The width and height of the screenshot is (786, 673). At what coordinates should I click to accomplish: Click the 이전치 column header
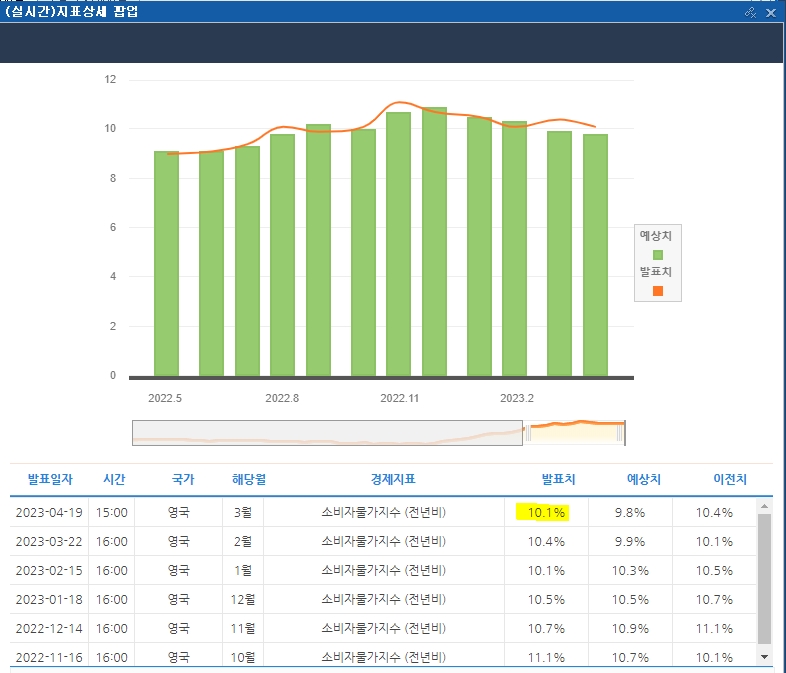[730, 479]
